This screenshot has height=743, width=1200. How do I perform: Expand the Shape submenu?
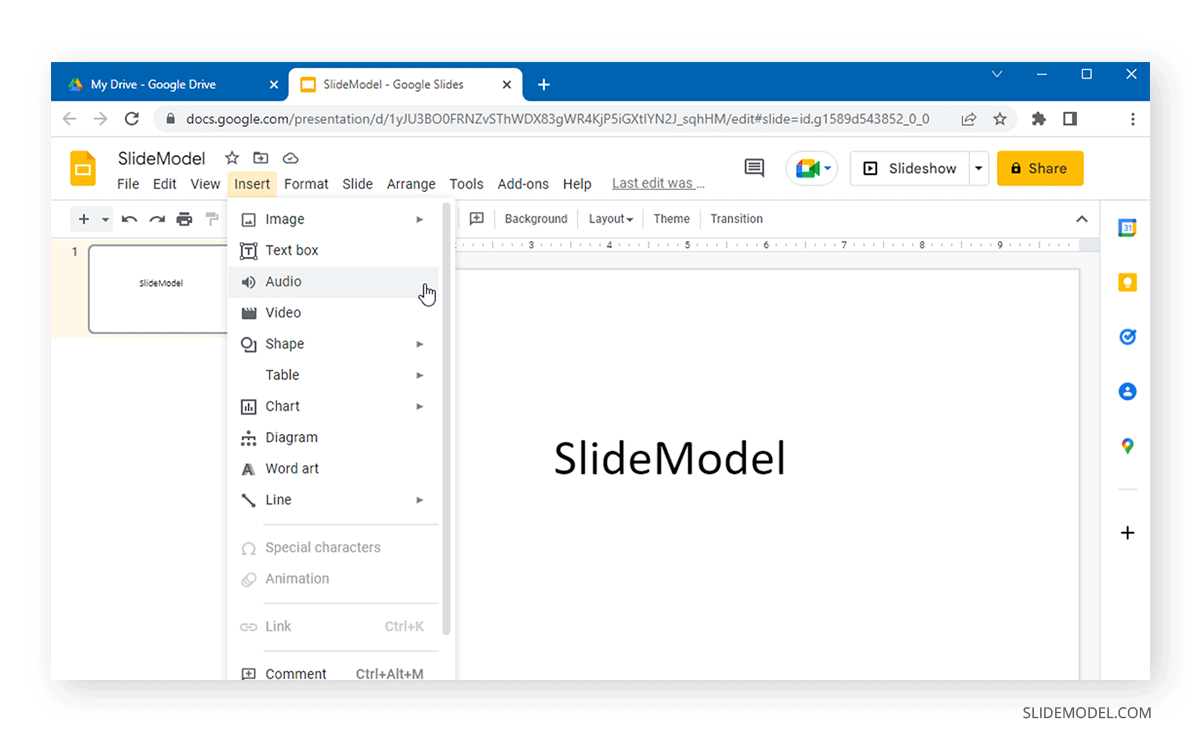(334, 344)
